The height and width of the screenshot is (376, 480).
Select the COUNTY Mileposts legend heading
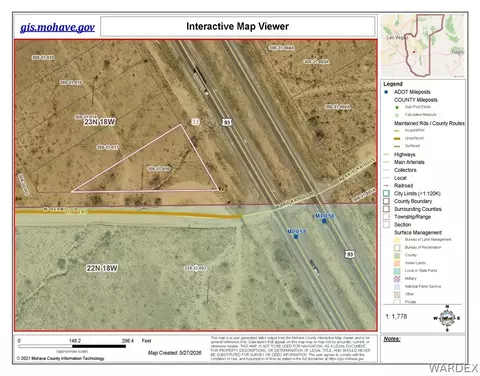pyautogui.click(x=416, y=100)
